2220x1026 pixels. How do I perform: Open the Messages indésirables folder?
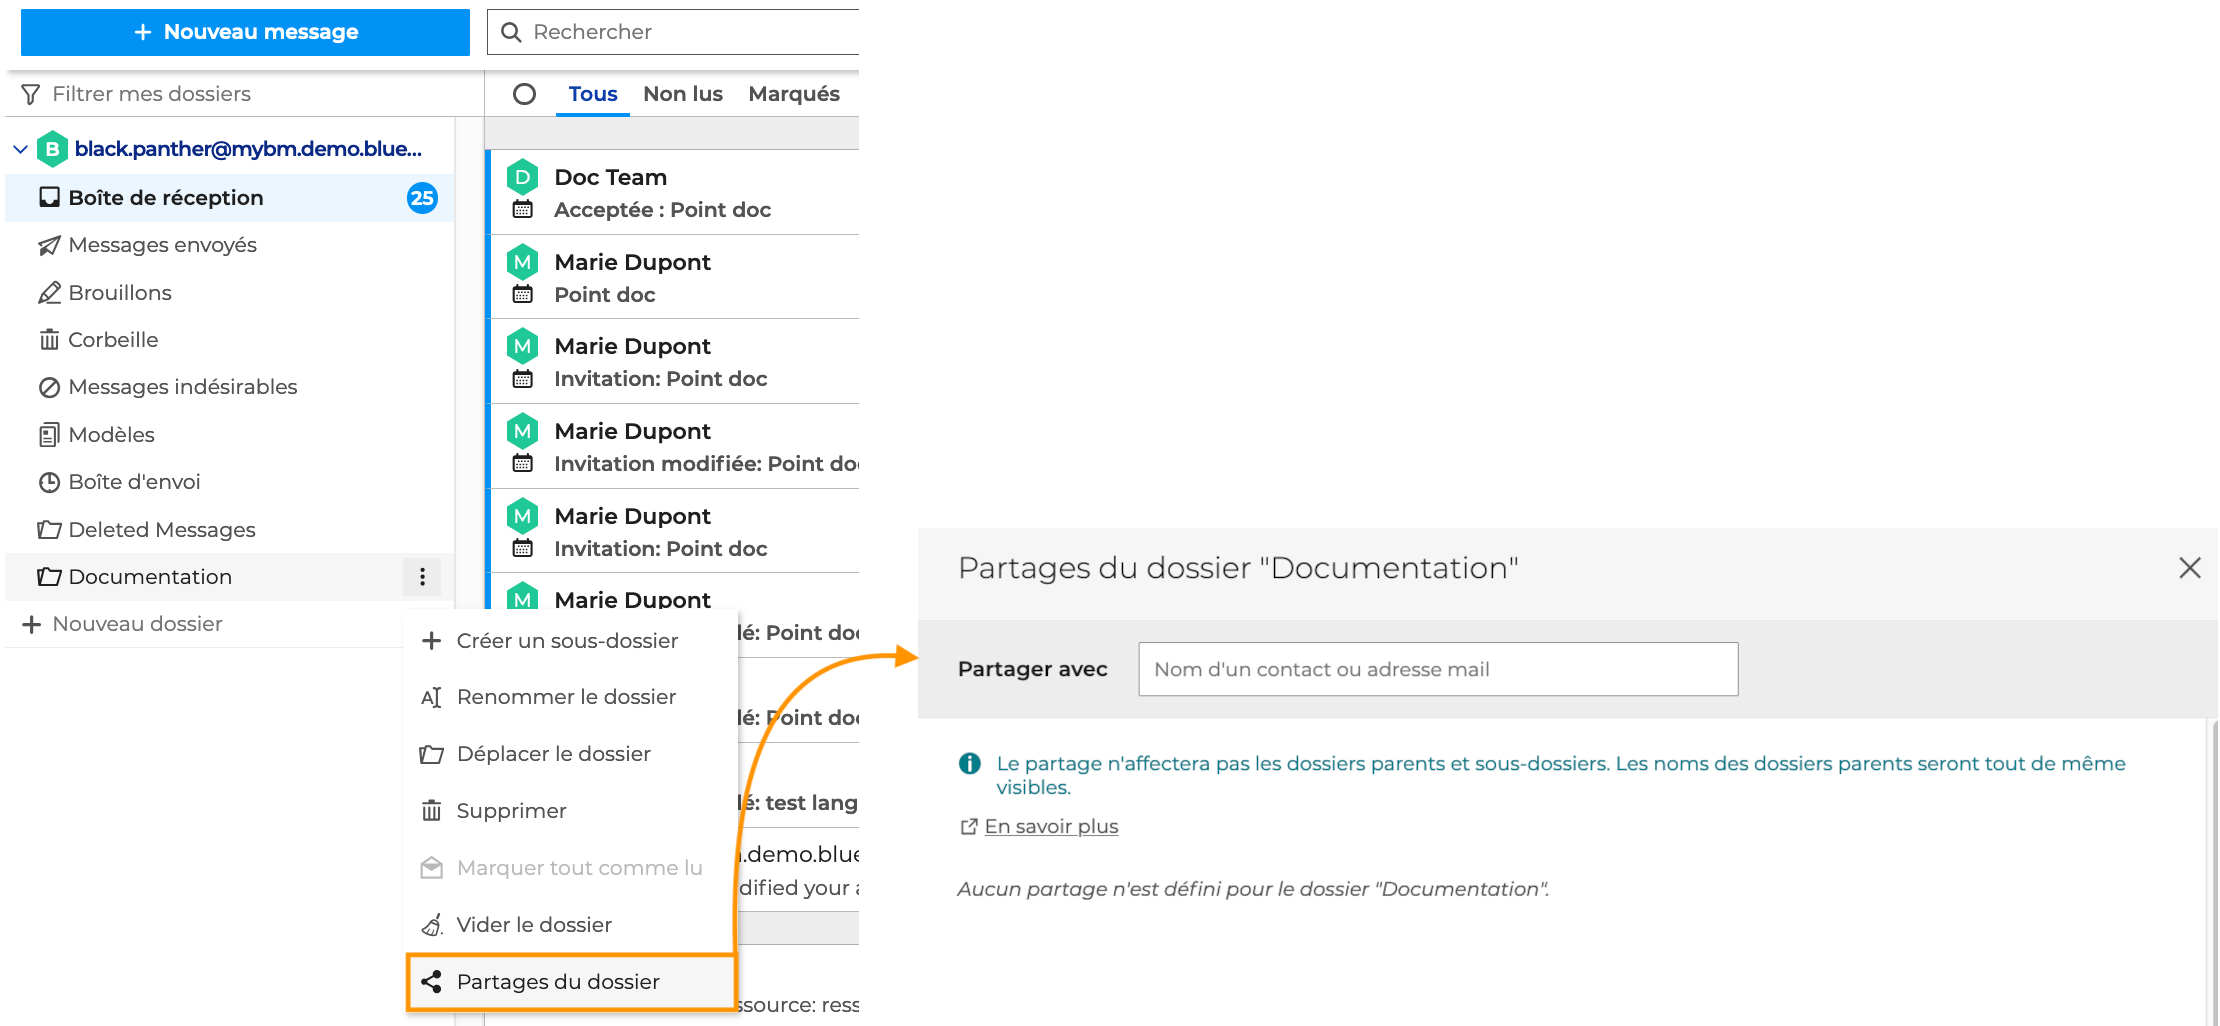[x=182, y=387]
